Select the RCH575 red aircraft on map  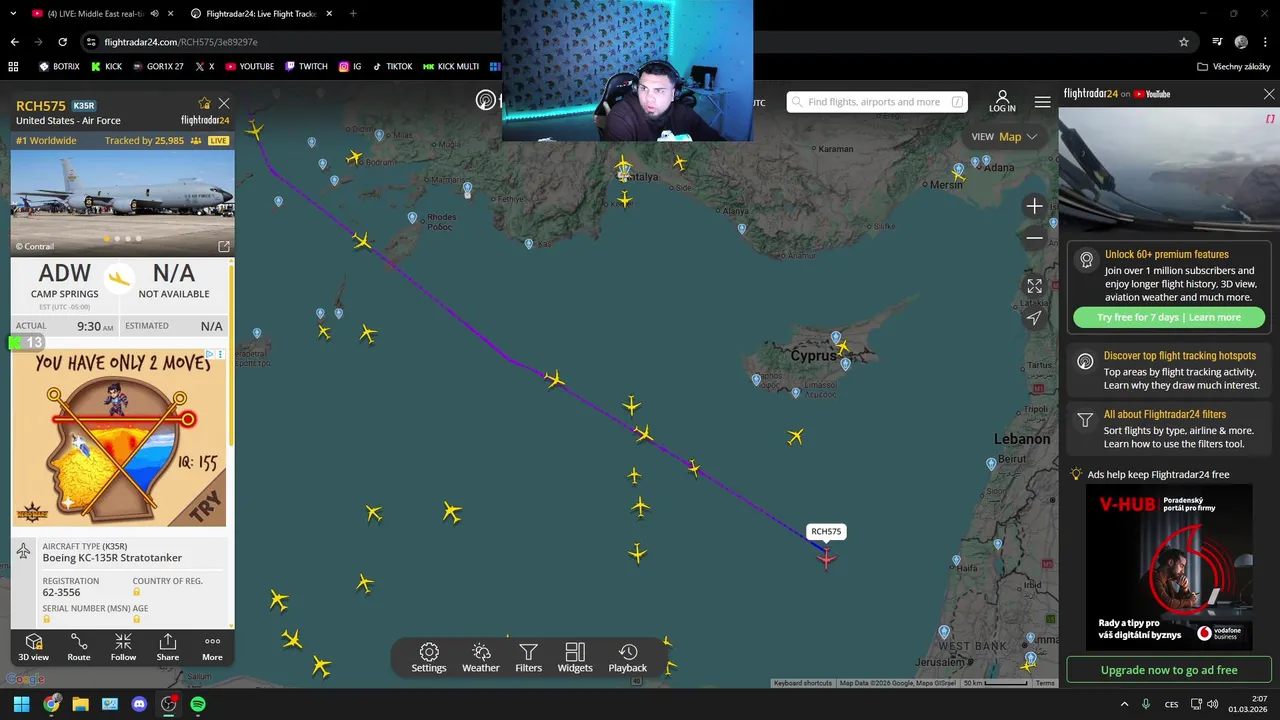click(826, 558)
